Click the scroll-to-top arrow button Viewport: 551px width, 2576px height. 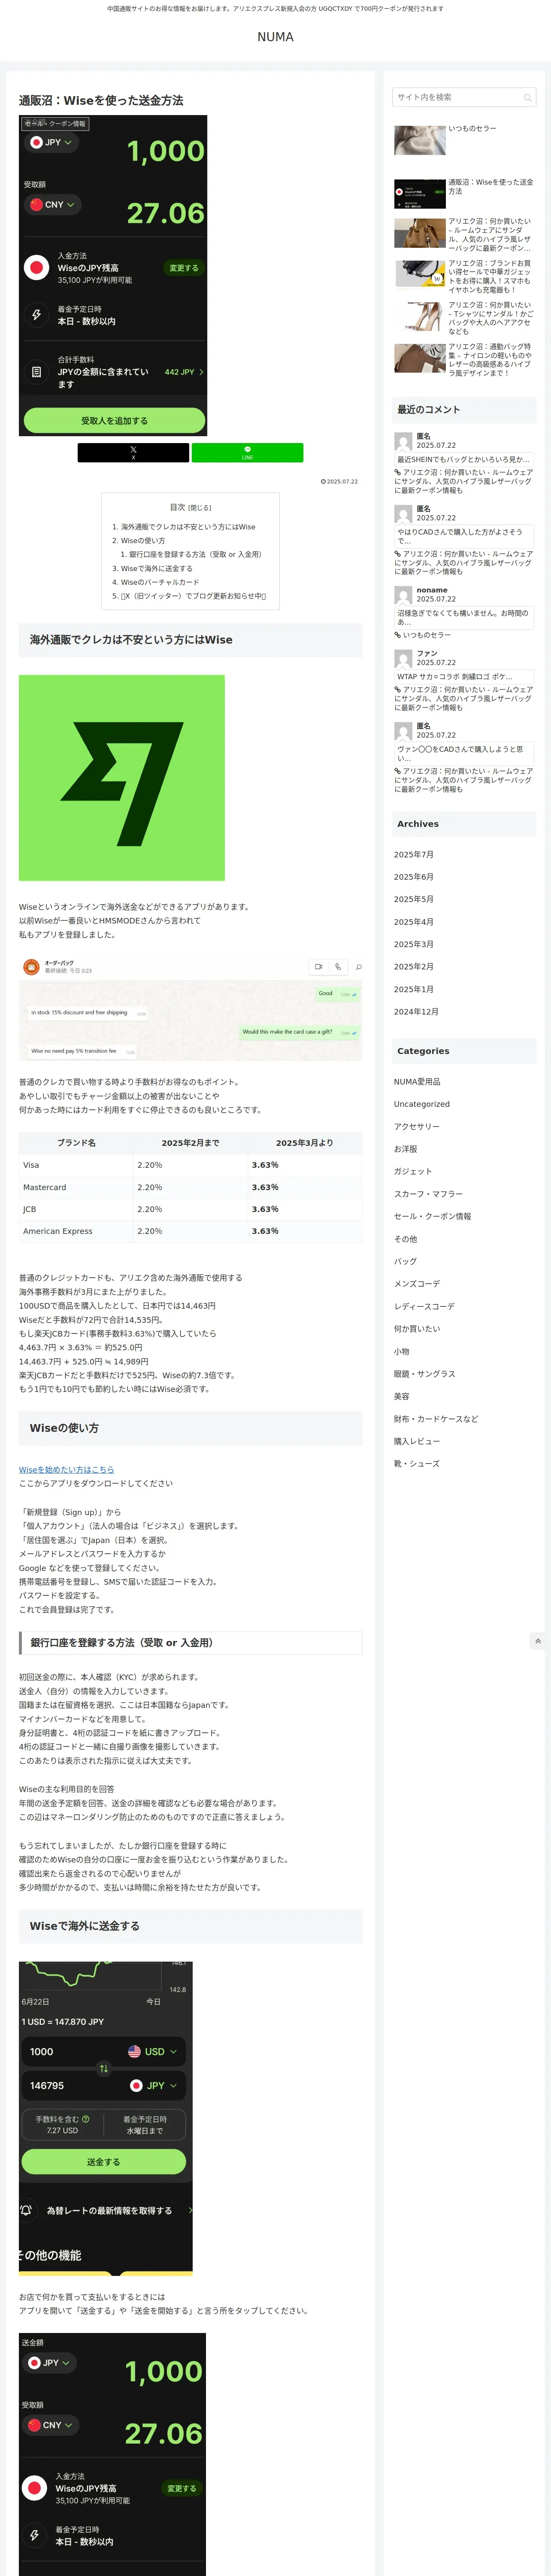point(538,1641)
